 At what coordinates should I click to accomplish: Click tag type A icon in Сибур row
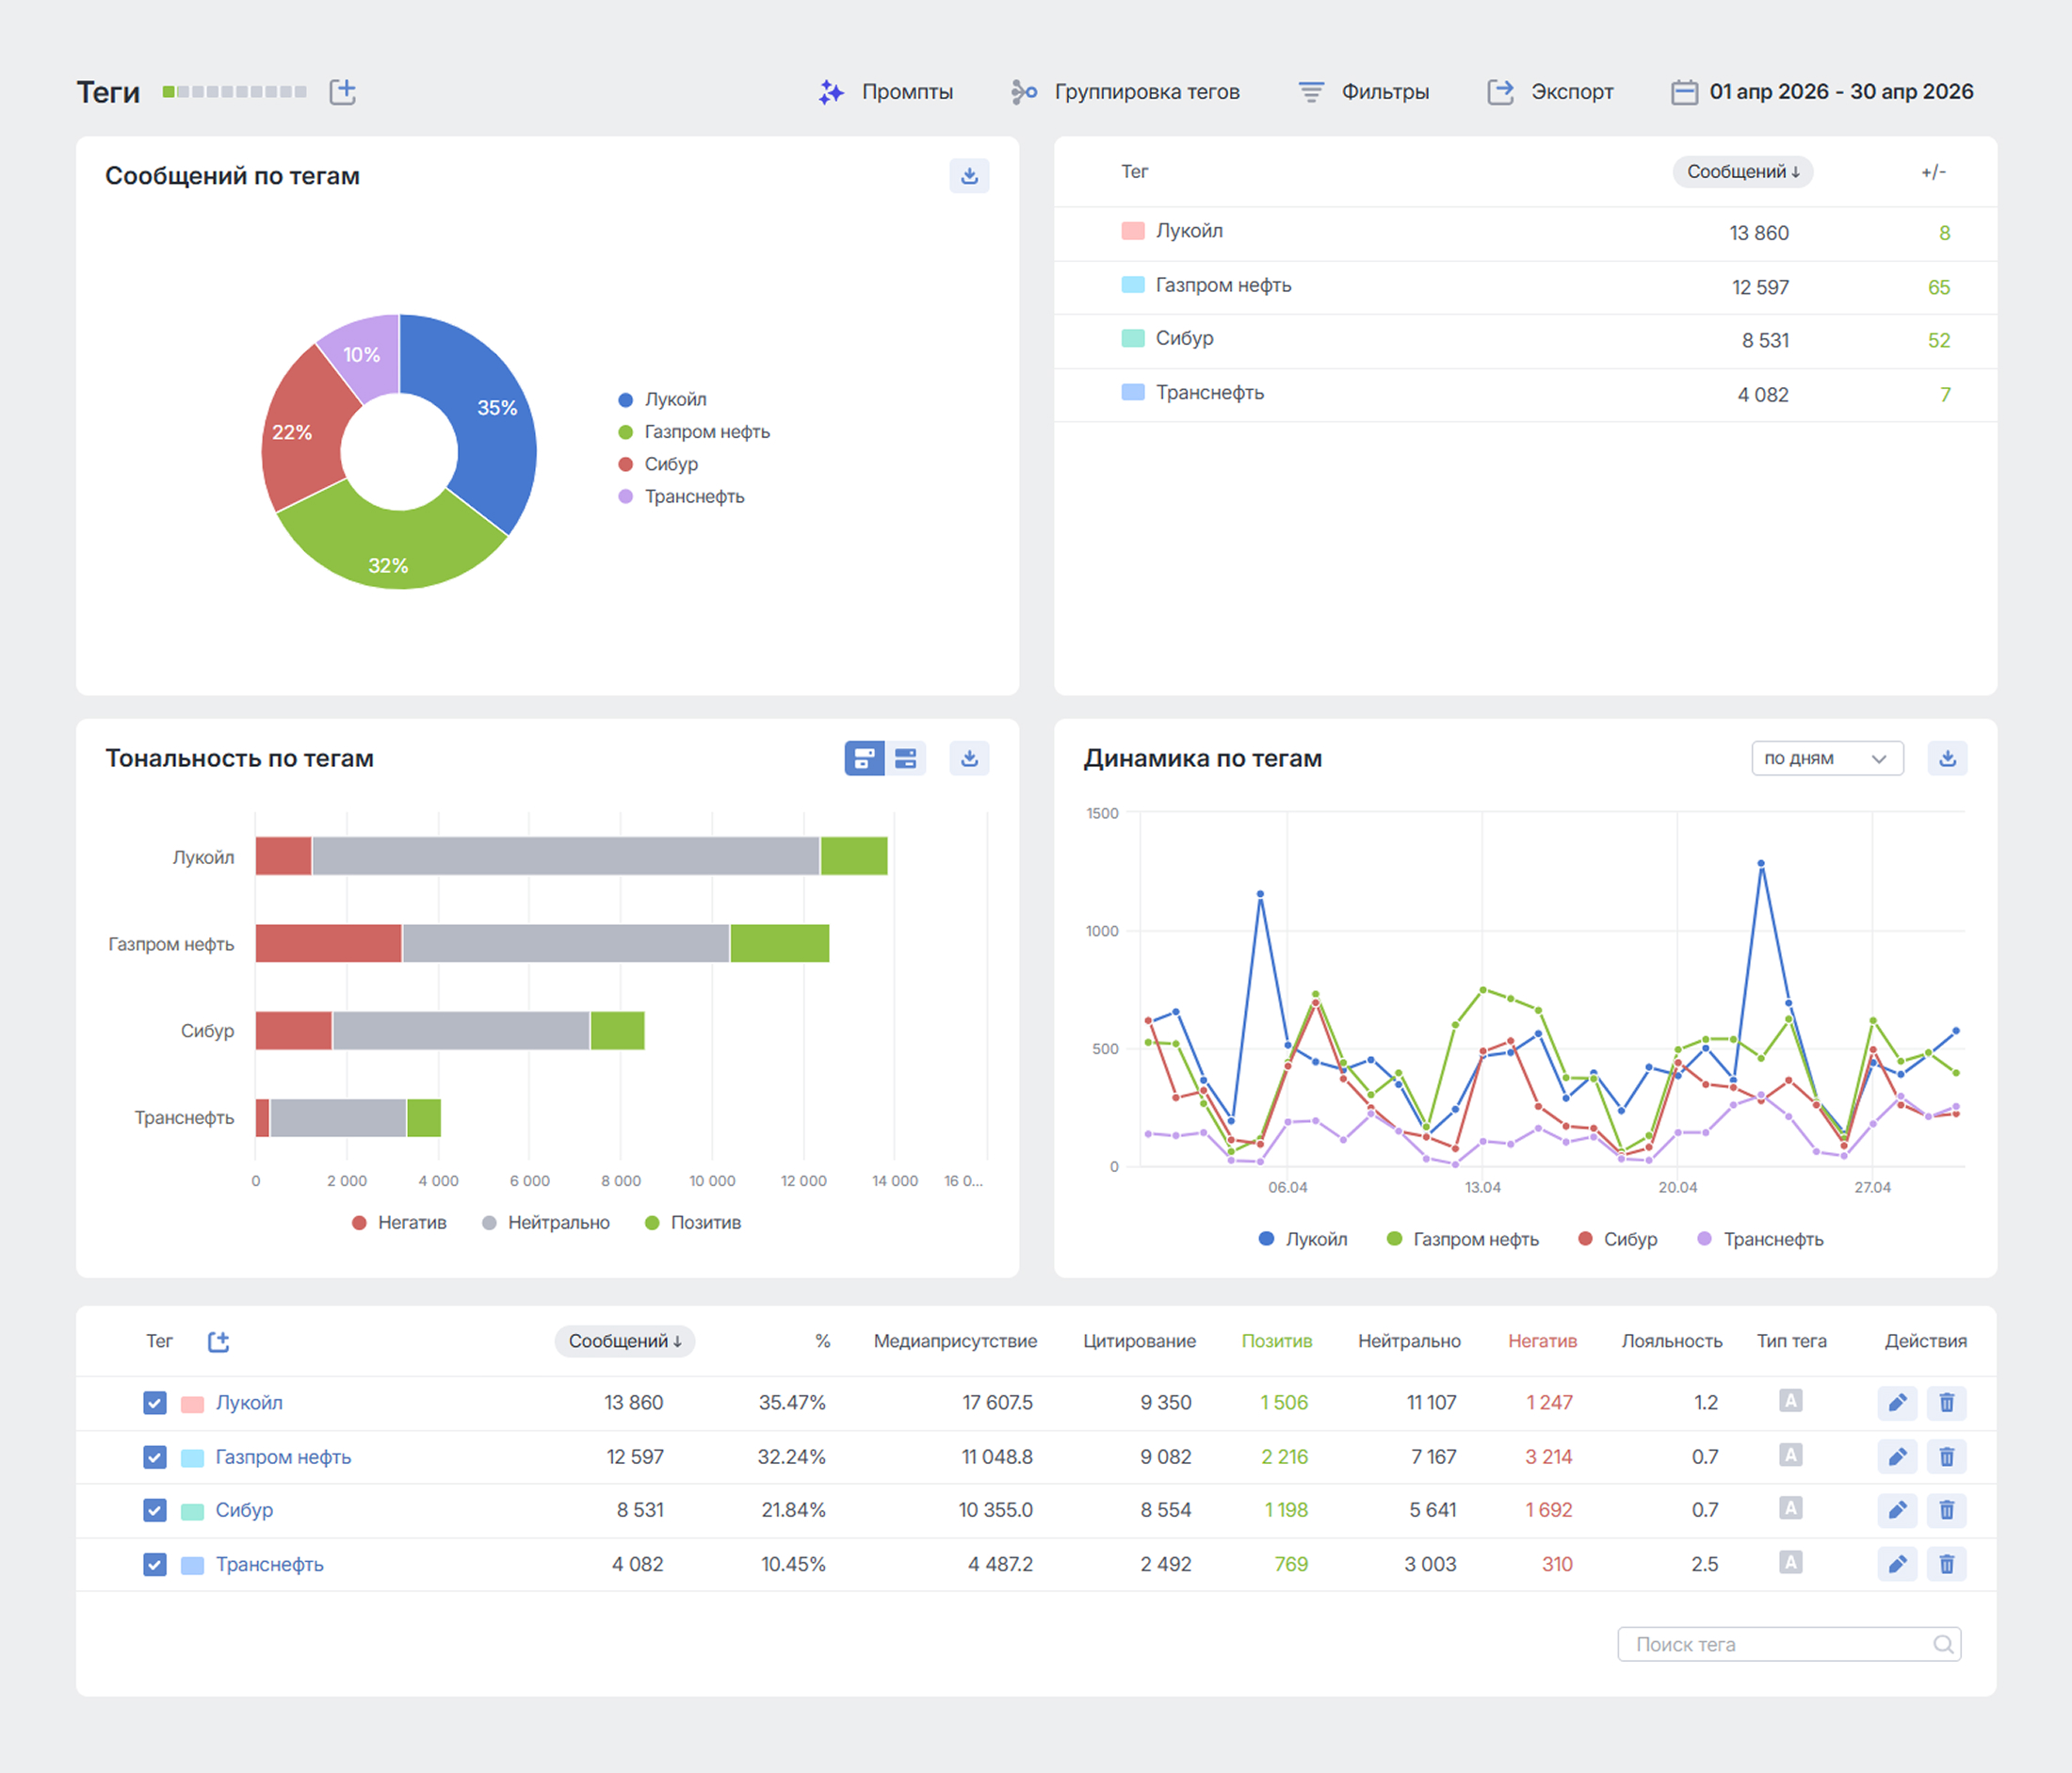pyautogui.click(x=1791, y=1508)
